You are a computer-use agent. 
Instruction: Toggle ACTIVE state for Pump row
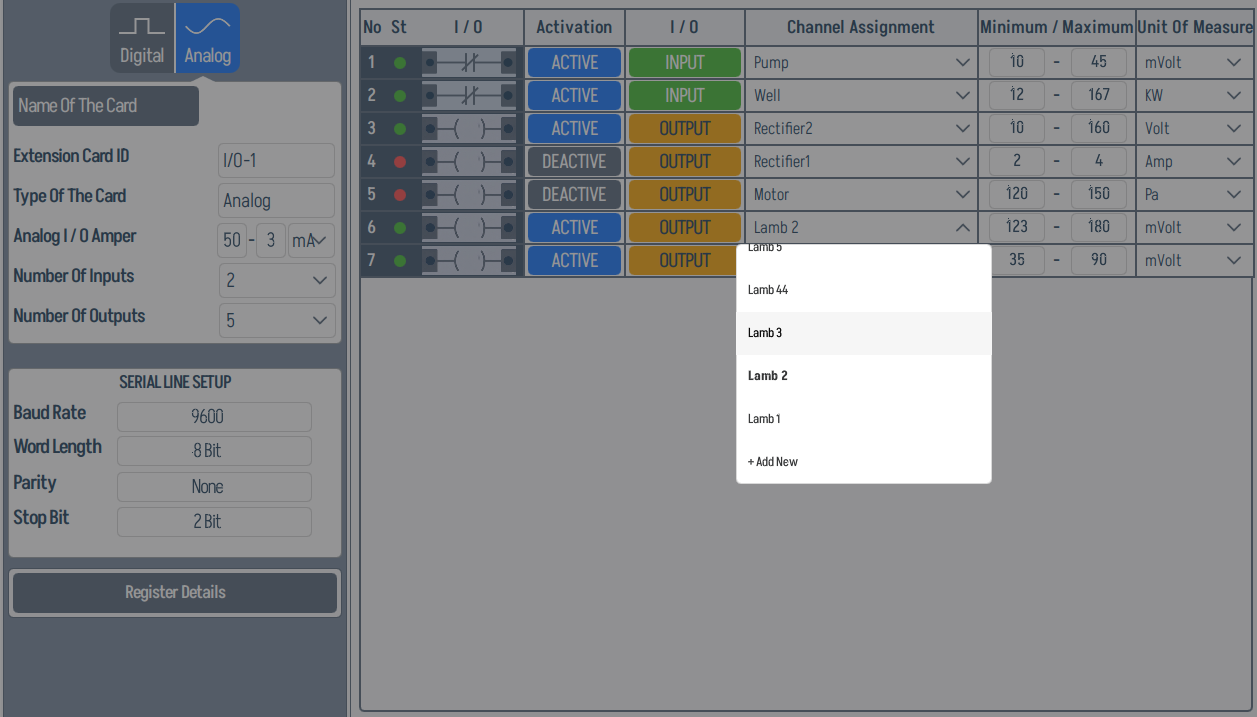[575, 62]
